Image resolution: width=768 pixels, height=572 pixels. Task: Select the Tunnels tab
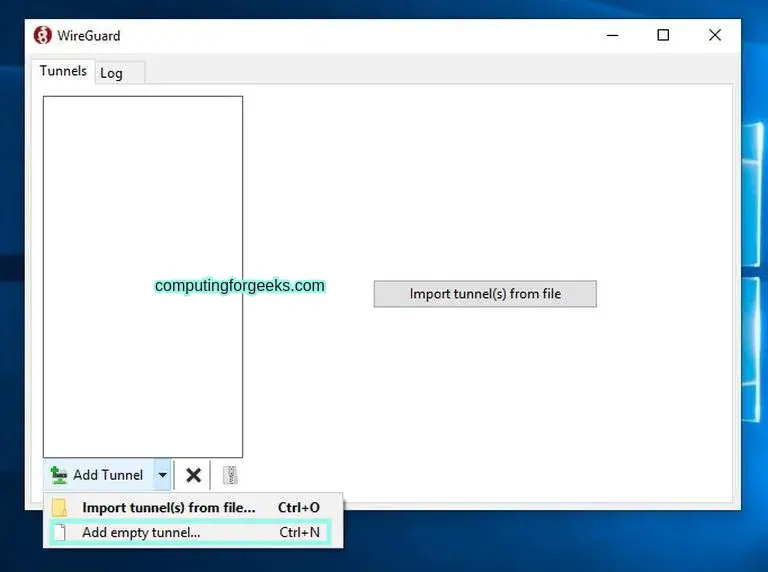coord(63,72)
